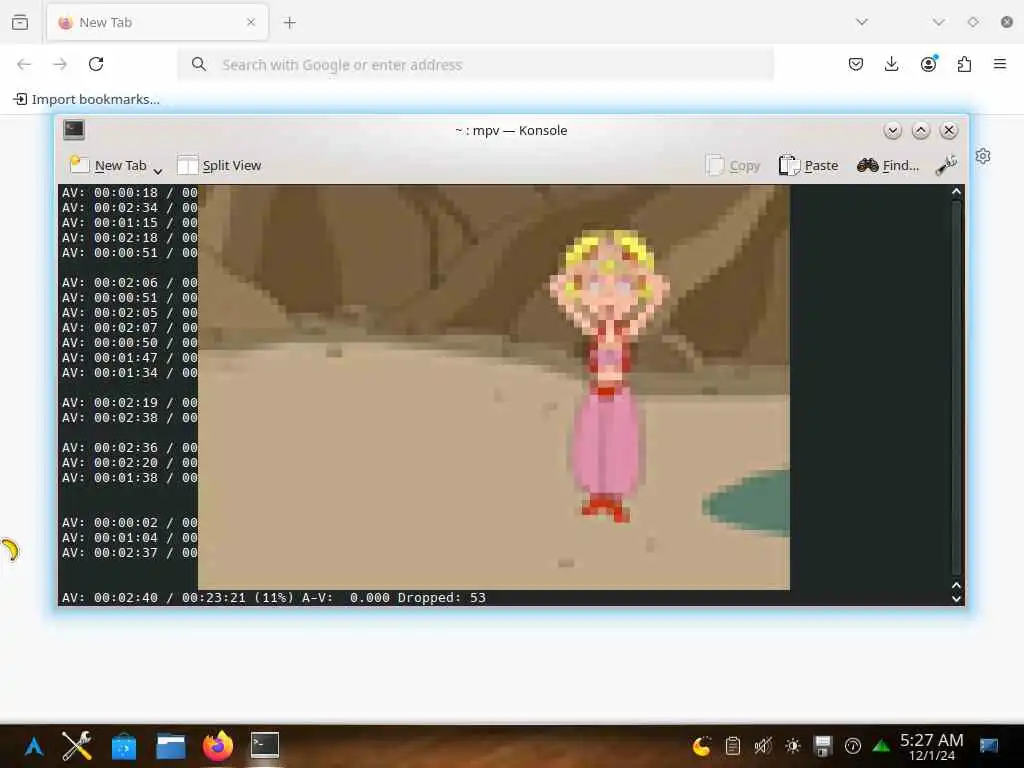Click the line reading AV: 00:00:18
Image resolution: width=1024 pixels, height=768 pixels.
tap(129, 193)
